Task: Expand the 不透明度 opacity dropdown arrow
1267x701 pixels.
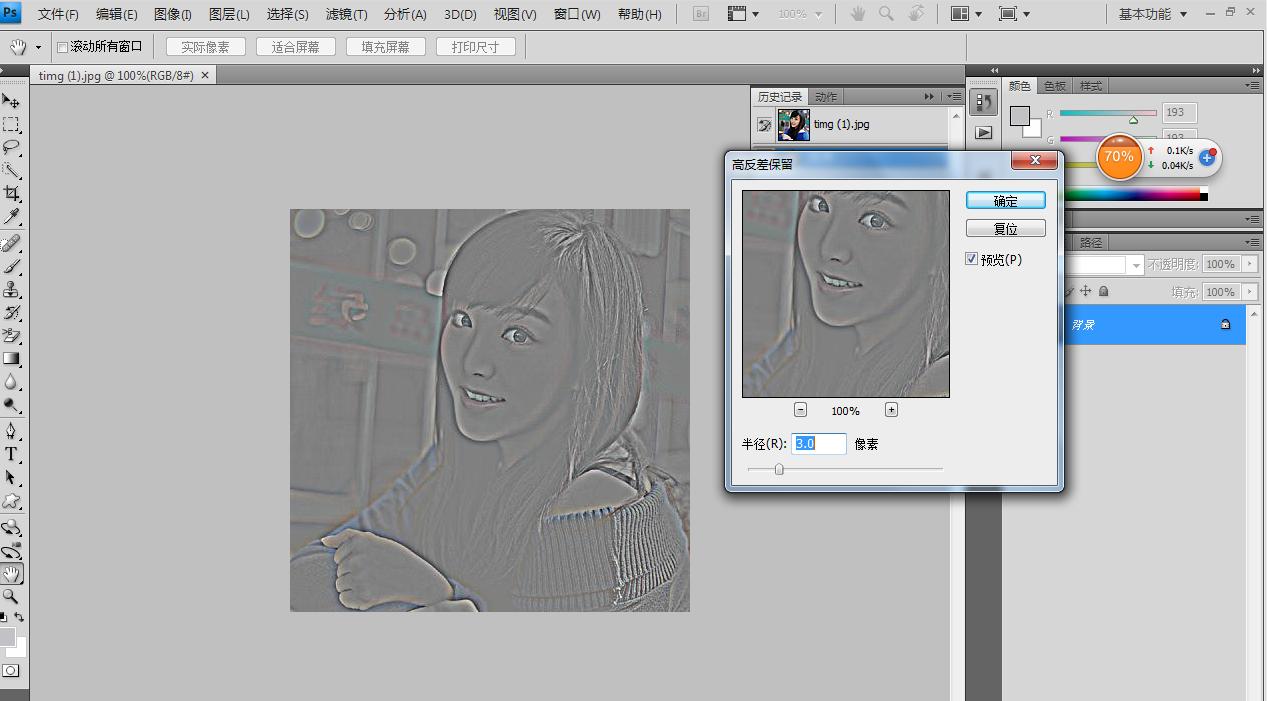Action: [x=1249, y=264]
